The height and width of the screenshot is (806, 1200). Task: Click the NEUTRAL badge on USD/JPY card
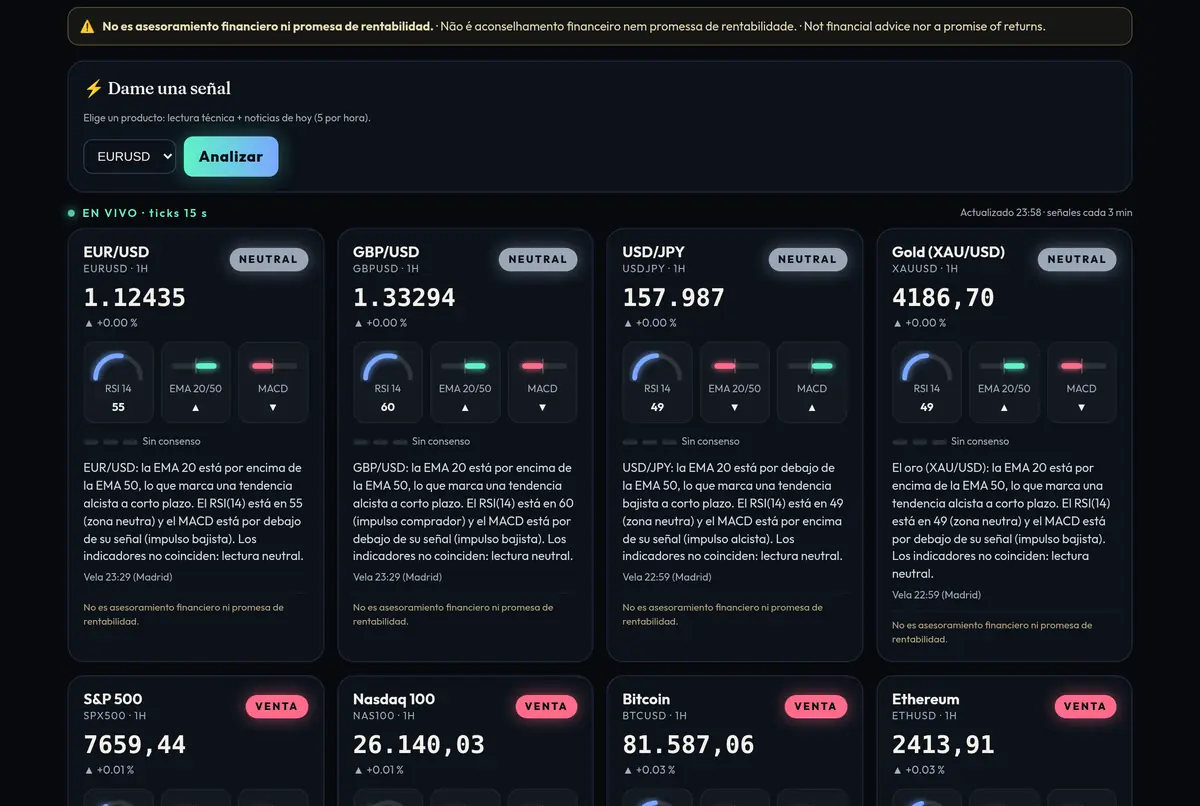[808, 259]
